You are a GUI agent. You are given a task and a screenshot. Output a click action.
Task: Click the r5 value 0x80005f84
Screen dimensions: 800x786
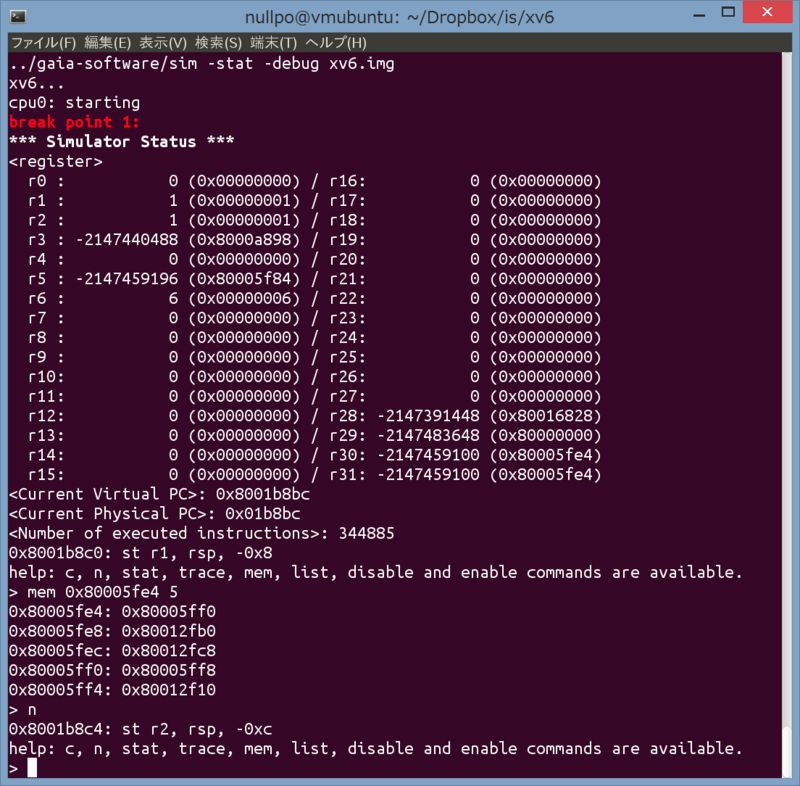(244, 279)
